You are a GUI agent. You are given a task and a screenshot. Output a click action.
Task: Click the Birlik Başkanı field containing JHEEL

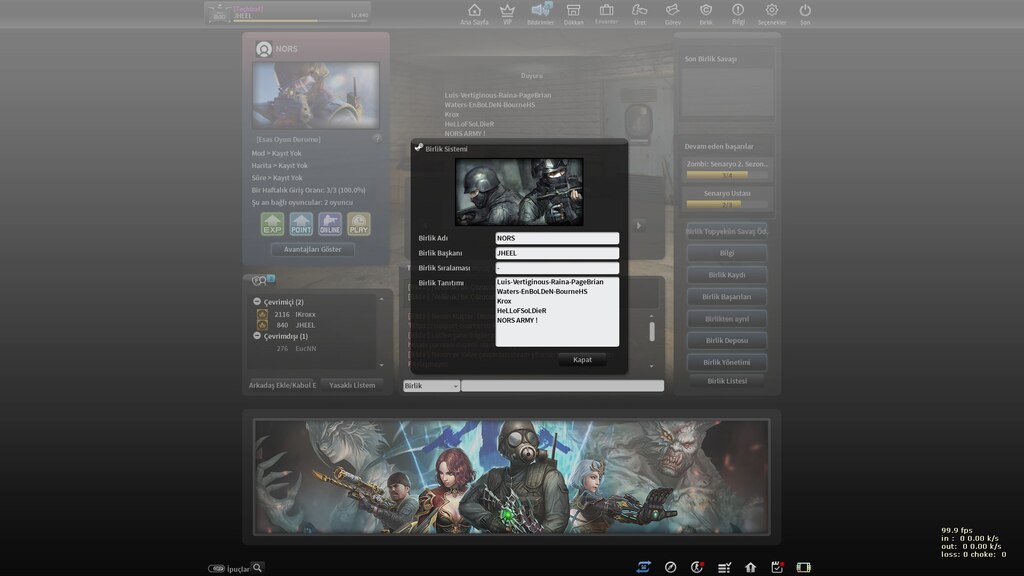coord(557,253)
